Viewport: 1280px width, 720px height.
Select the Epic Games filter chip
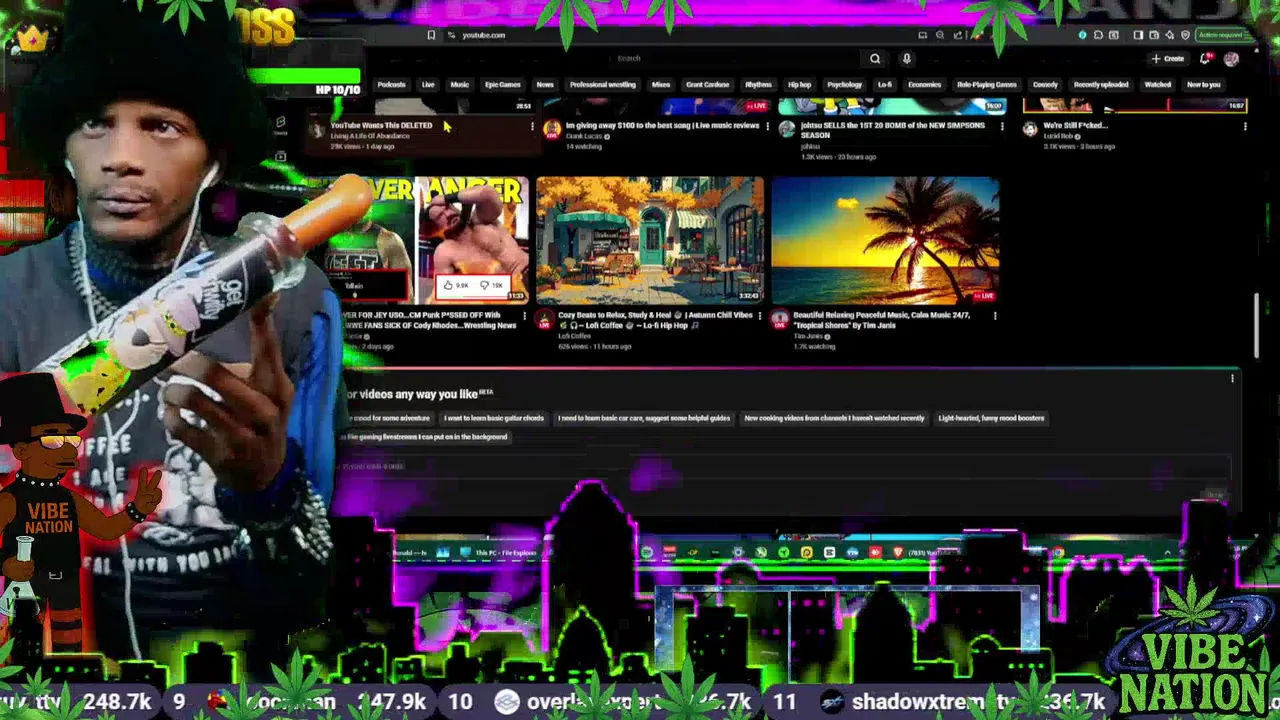coord(502,85)
